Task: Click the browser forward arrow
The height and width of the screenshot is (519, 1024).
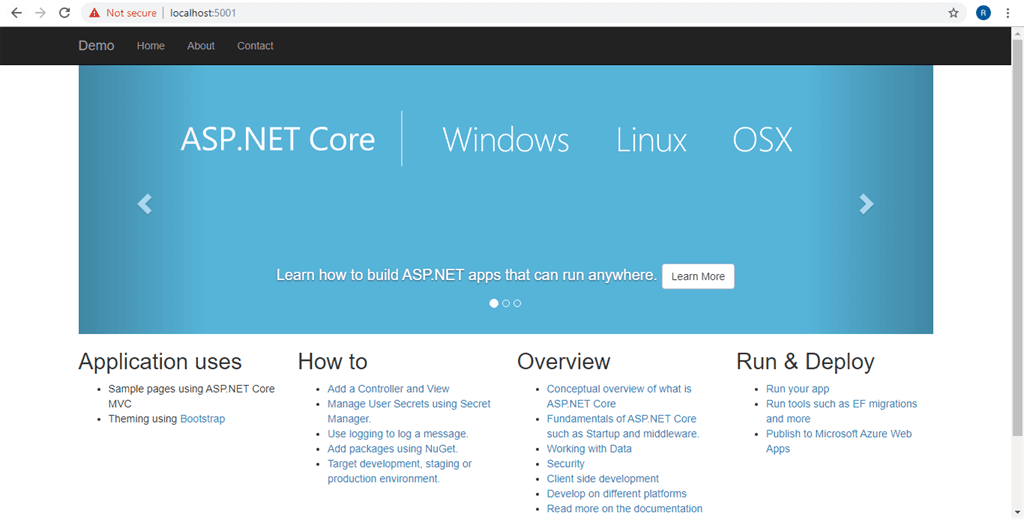Action: pos(40,13)
